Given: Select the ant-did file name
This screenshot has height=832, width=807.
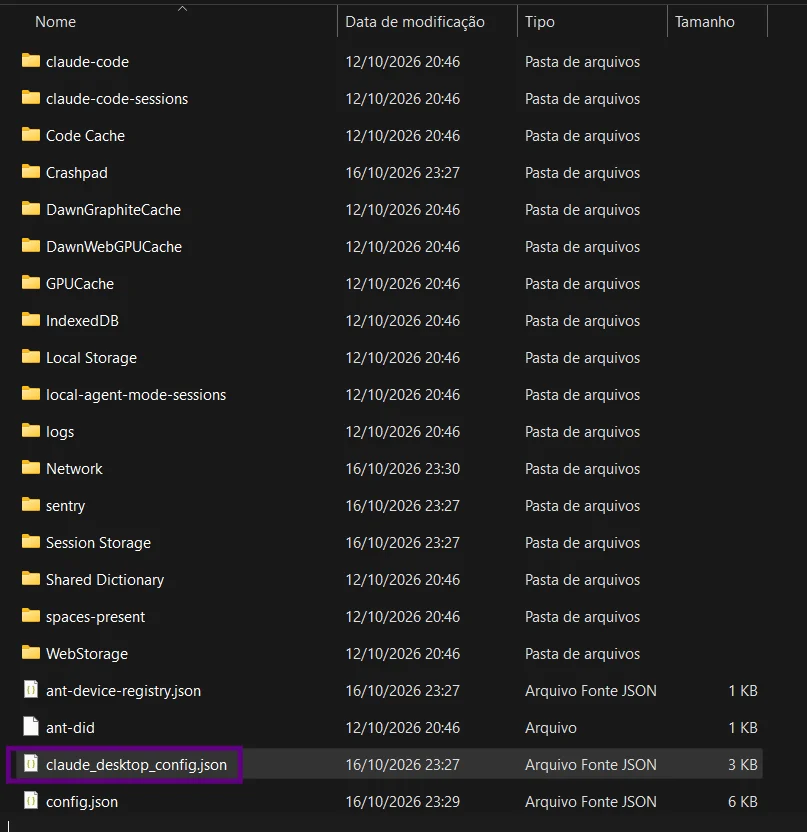Looking at the screenshot, I should click(70, 728).
